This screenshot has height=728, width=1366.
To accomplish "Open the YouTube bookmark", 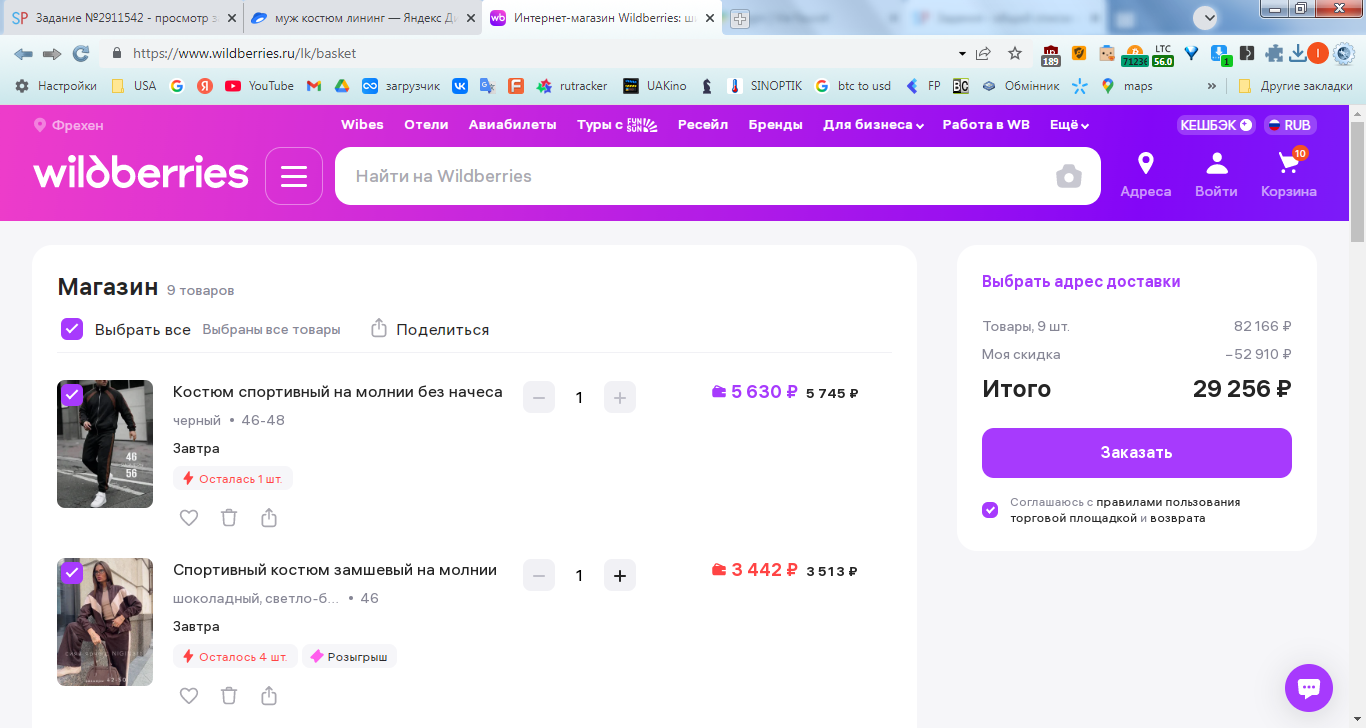I will (x=259, y=86).
